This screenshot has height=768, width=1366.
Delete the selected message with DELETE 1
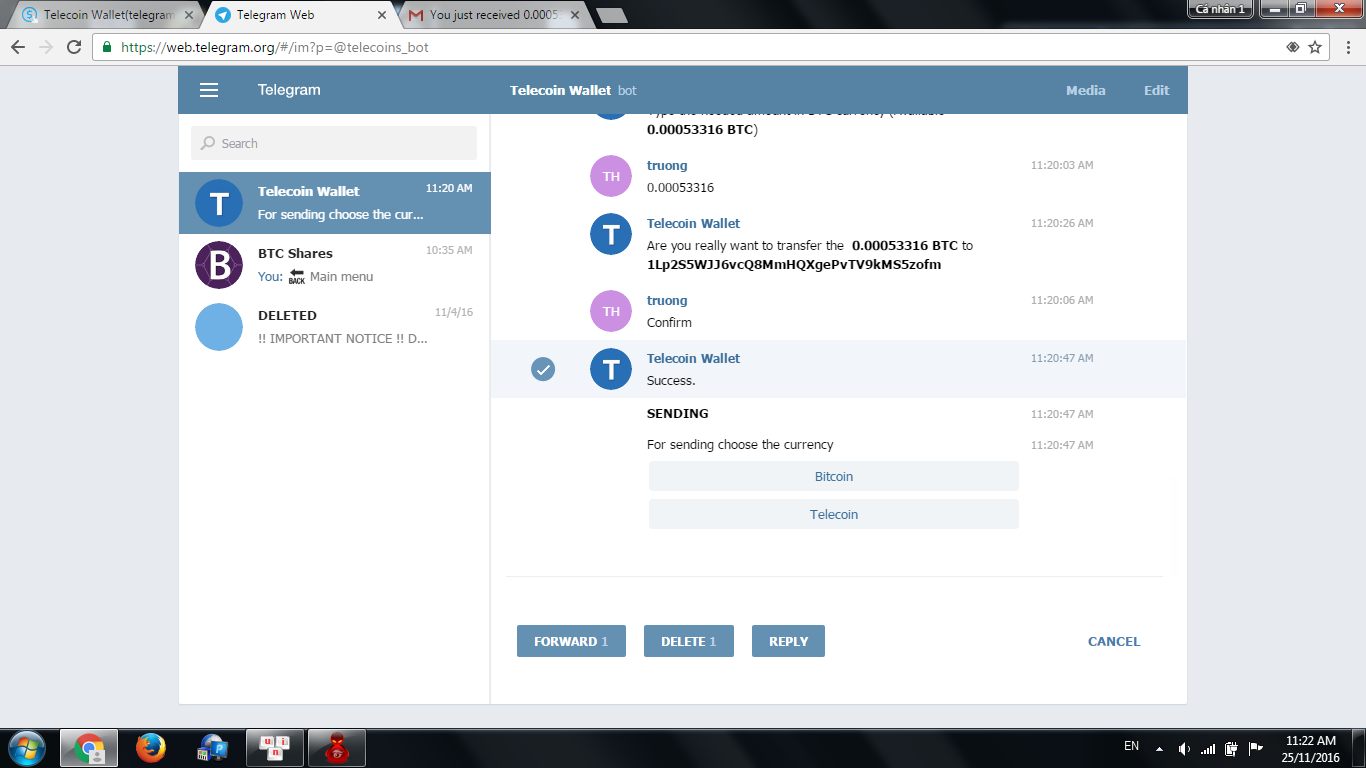tap(688, 641)
